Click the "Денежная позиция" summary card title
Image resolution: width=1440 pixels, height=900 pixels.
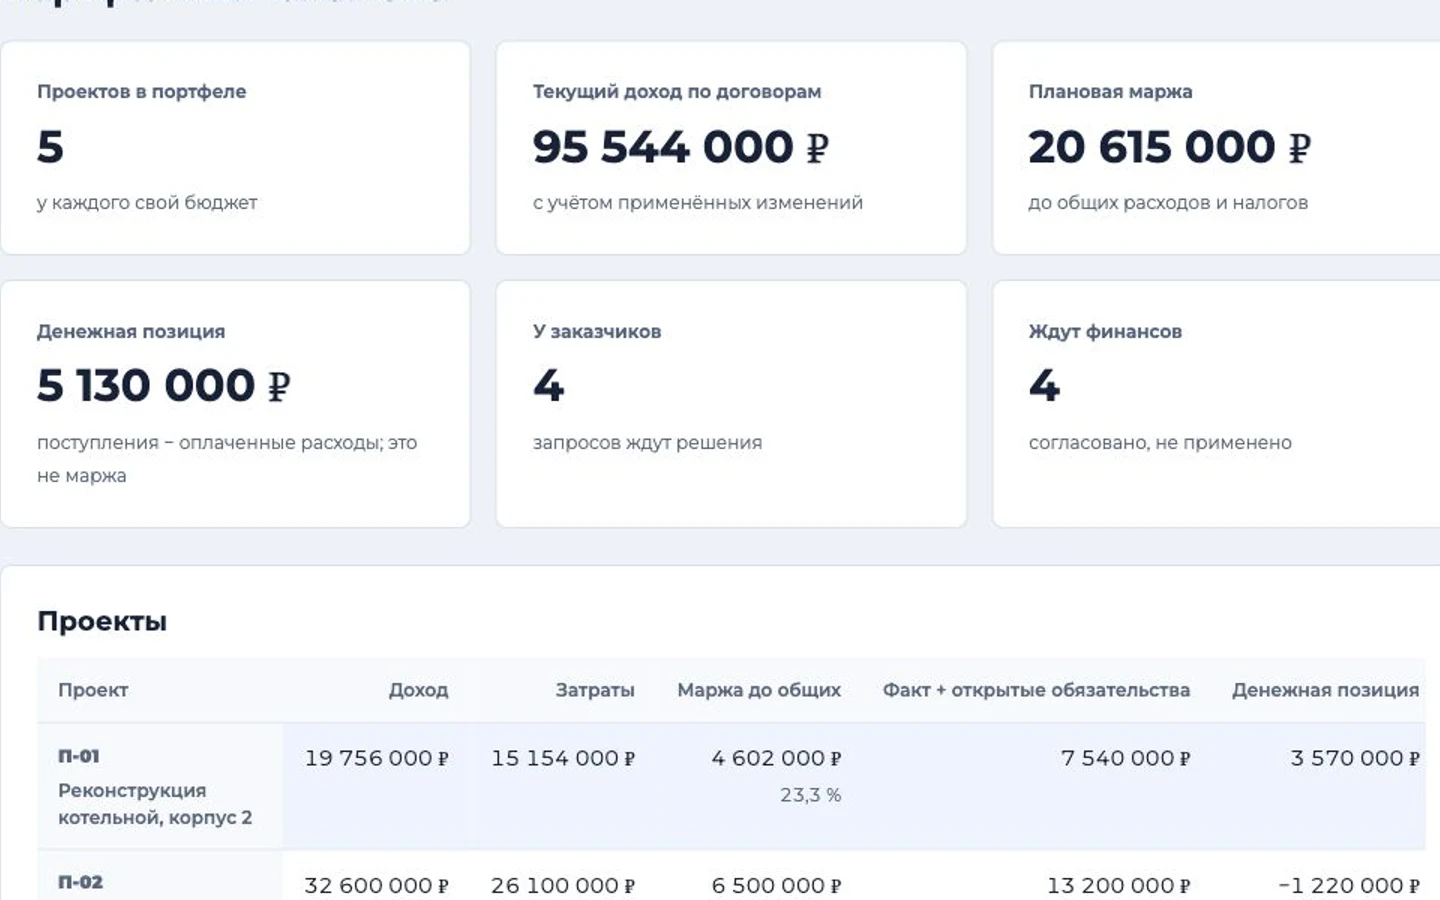tap(131, 332)
